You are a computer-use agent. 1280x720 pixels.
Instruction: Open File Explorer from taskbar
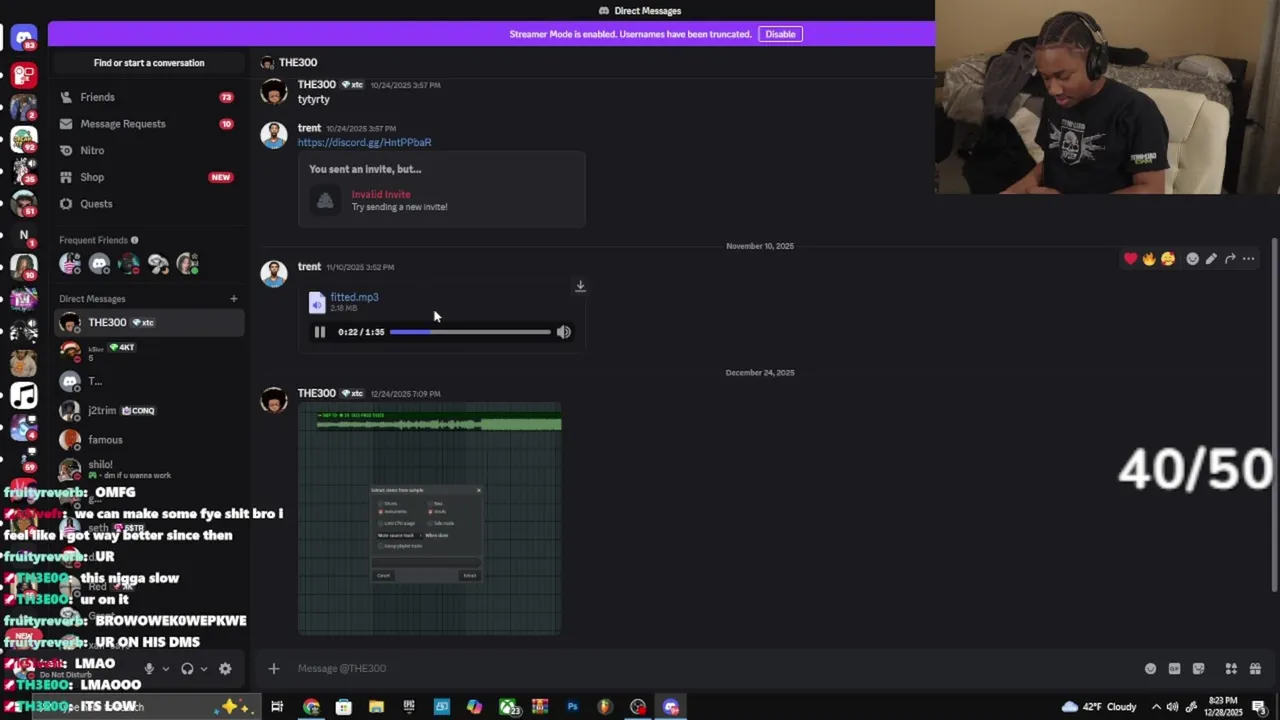(376, 707)
